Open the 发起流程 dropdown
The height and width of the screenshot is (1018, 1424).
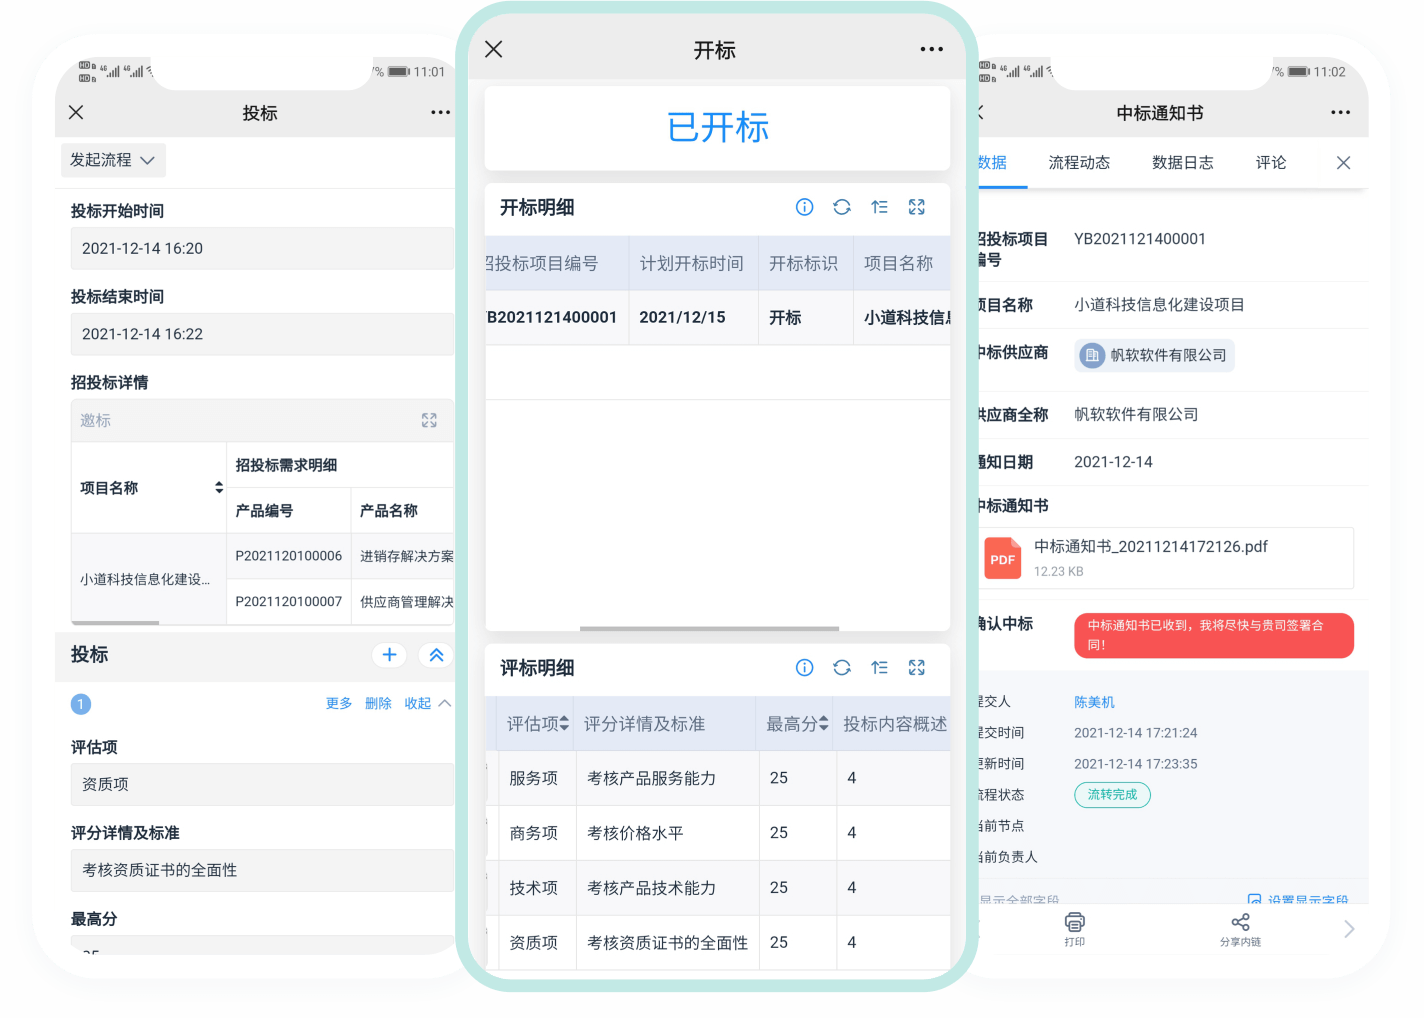[x=113, y=160]
